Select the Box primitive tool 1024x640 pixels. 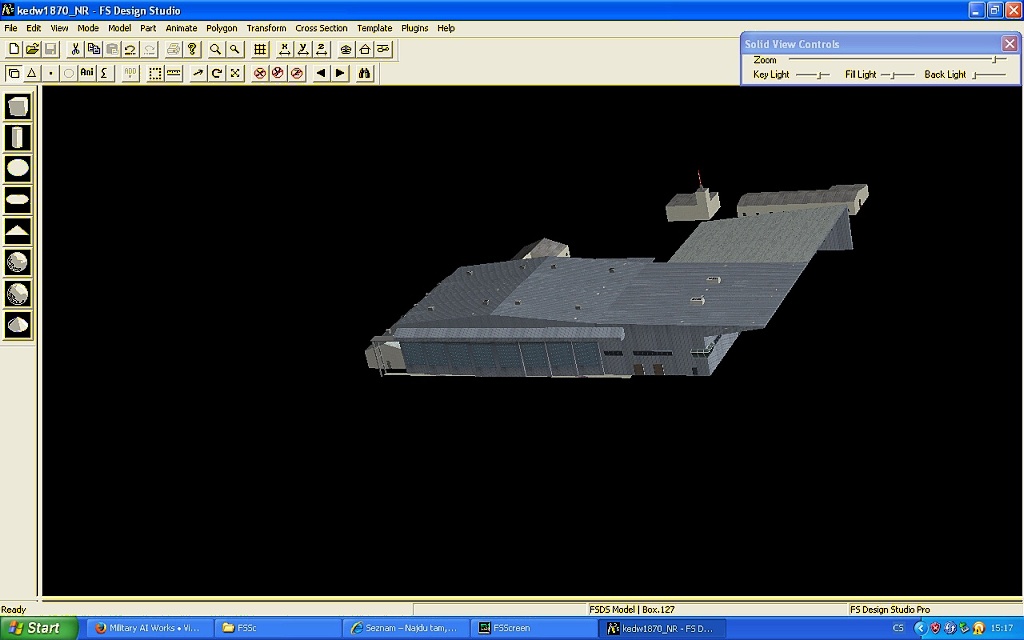coord(18,106)
